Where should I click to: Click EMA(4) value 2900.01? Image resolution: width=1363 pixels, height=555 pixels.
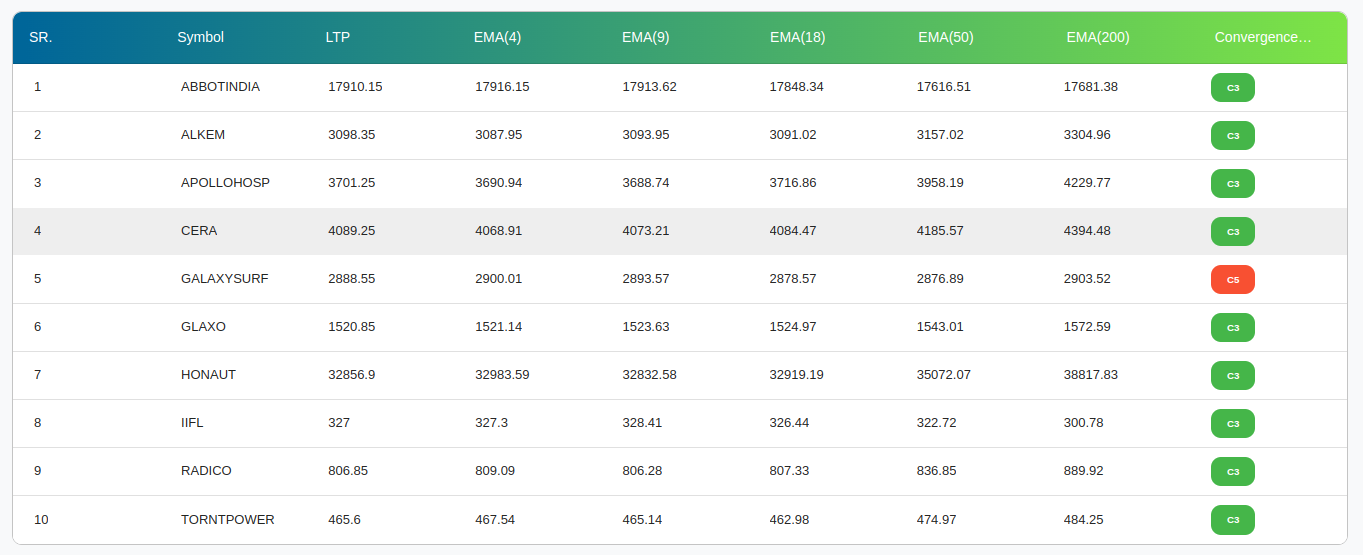pos(499,279)
